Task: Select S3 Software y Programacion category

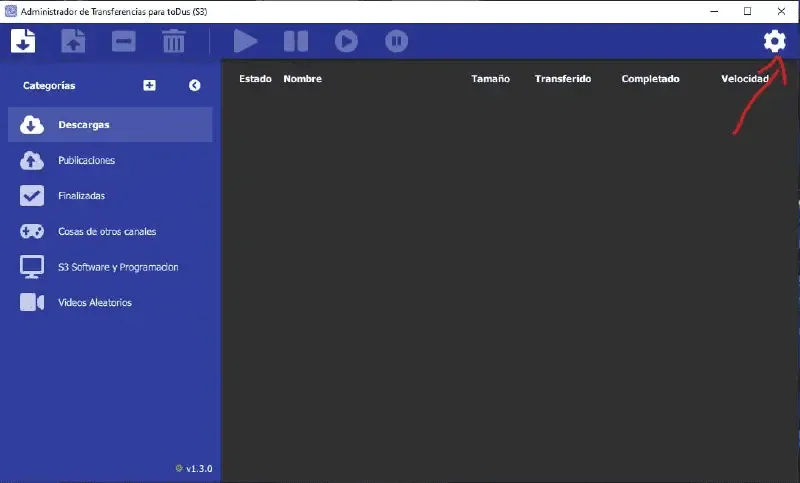Action: point(110,267)
